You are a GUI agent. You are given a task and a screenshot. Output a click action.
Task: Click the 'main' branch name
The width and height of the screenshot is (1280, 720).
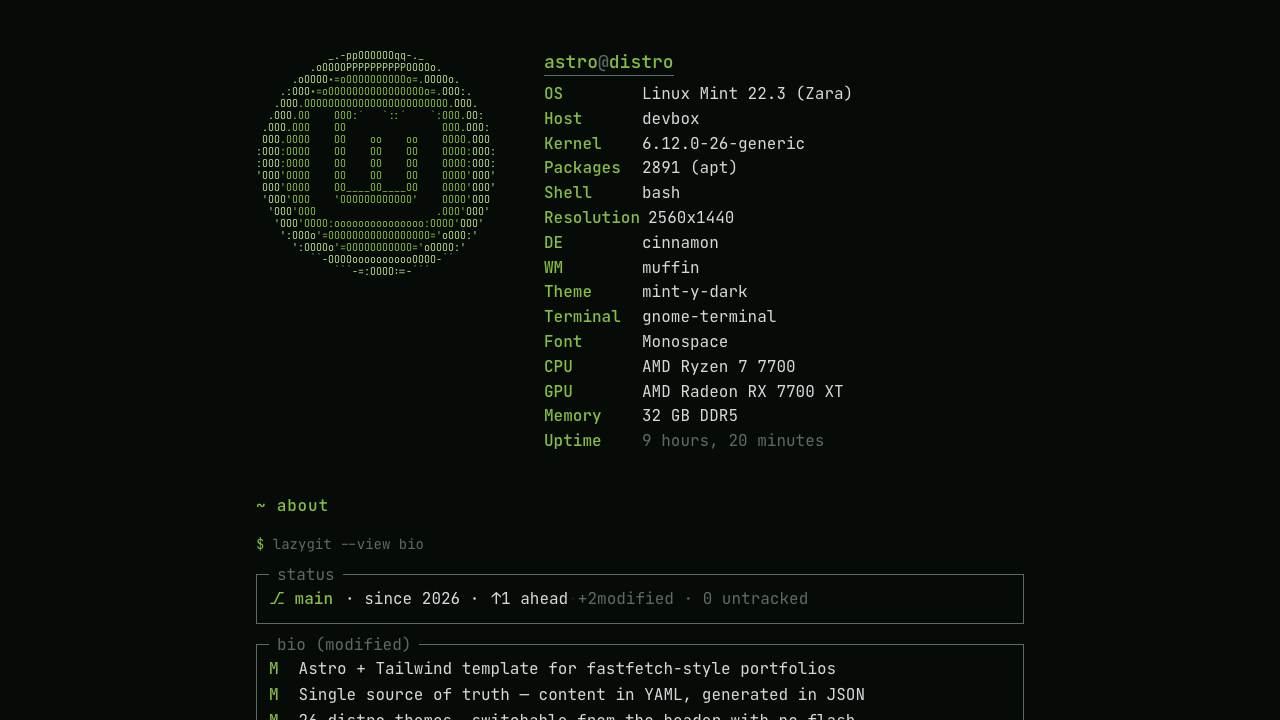tap(314, 599)
